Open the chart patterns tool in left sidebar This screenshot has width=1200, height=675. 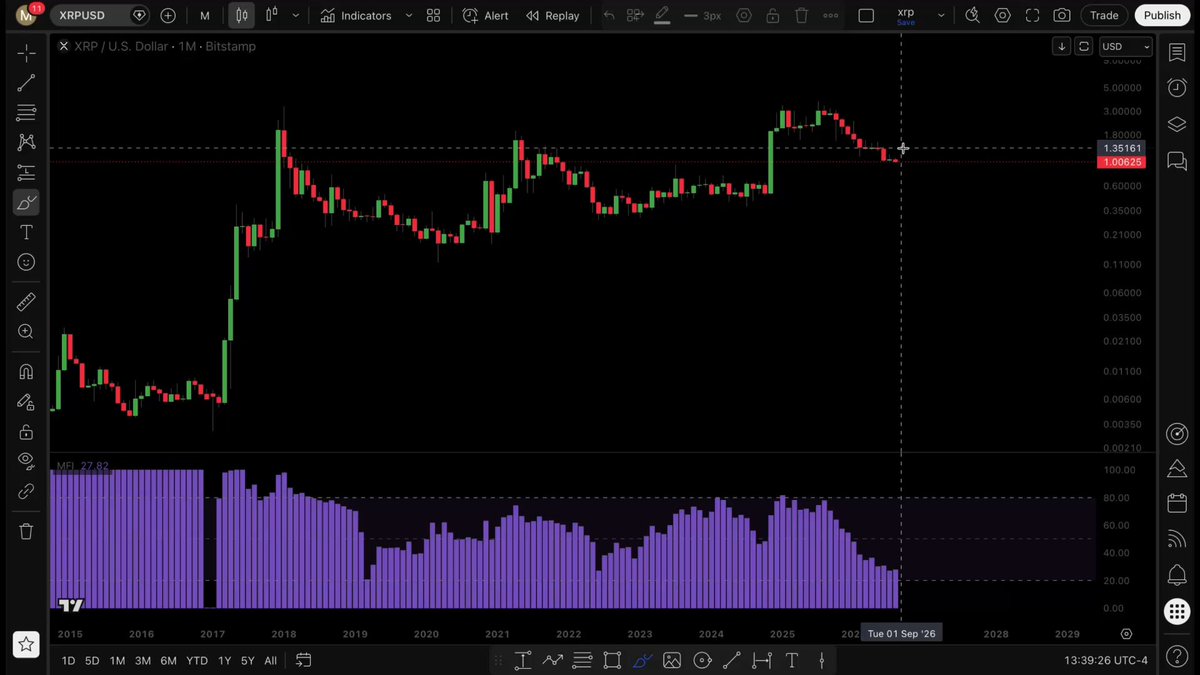pyautogui.click(x=26, y=143)
